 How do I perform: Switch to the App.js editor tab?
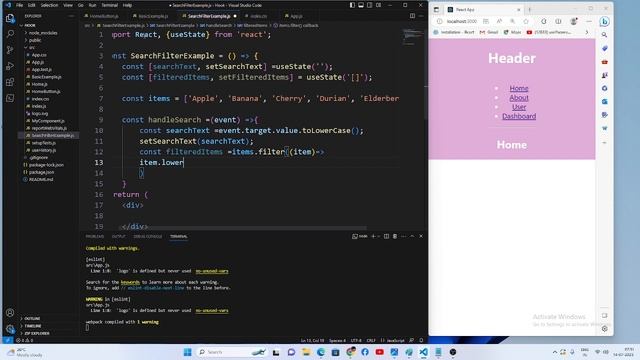(x=296, y=16)
